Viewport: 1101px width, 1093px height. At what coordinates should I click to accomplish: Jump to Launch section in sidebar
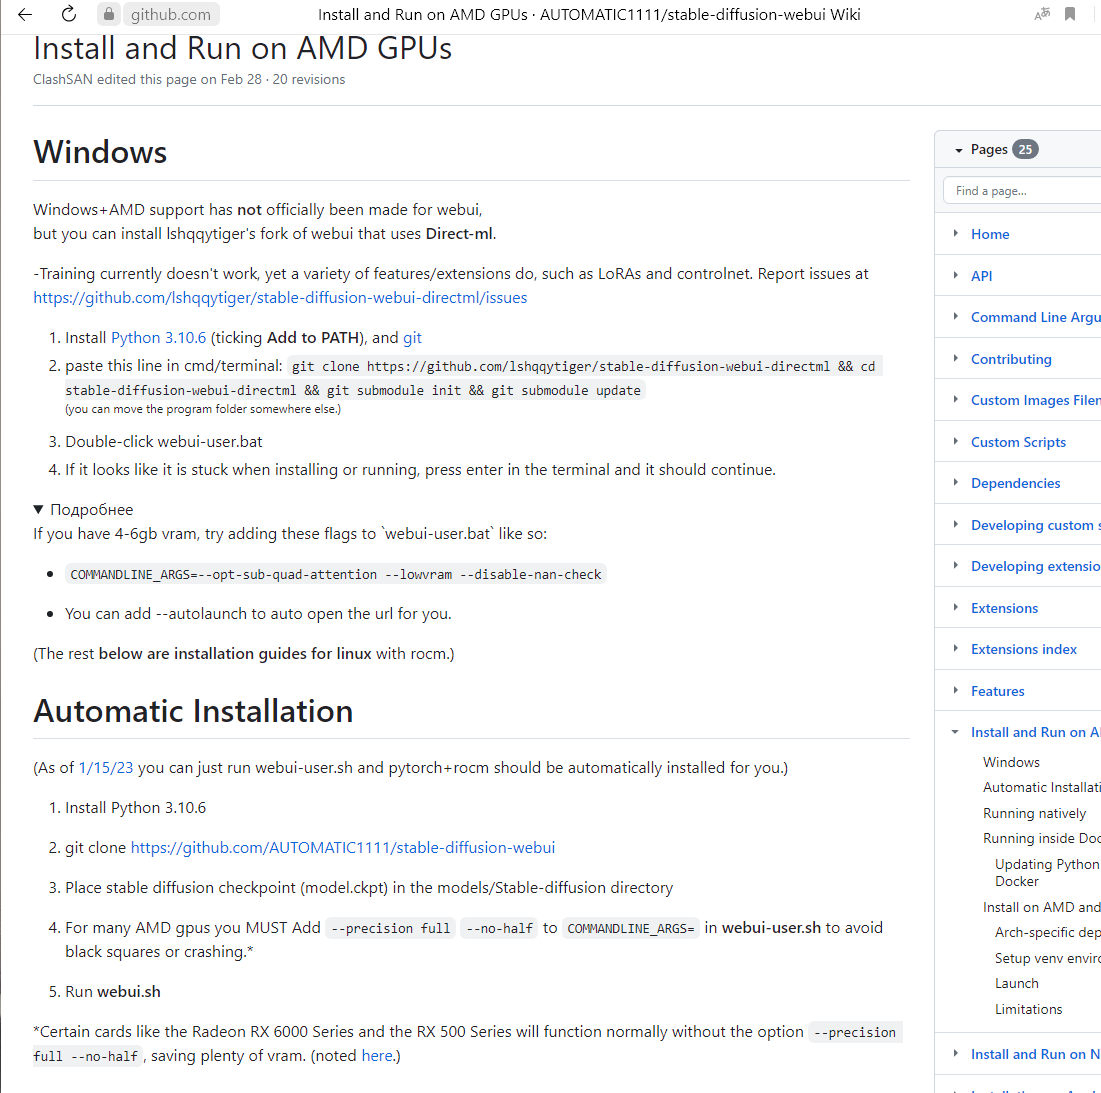(1017, 983)
